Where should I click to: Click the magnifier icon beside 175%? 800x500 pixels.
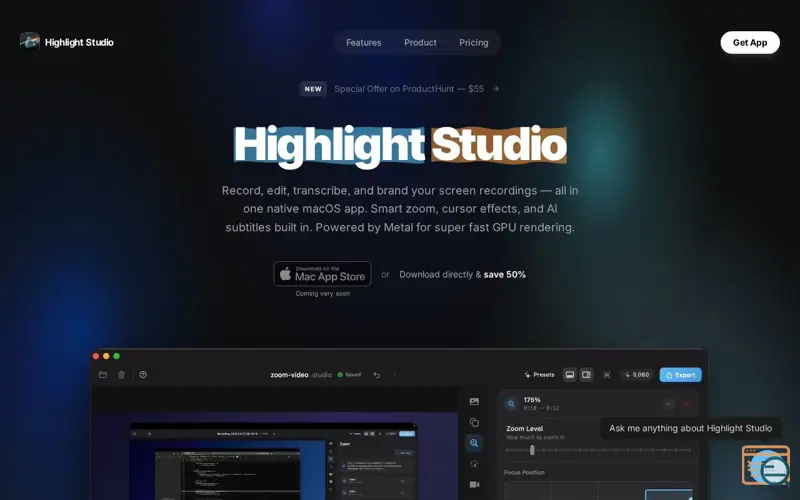click(x=511, y=404)
